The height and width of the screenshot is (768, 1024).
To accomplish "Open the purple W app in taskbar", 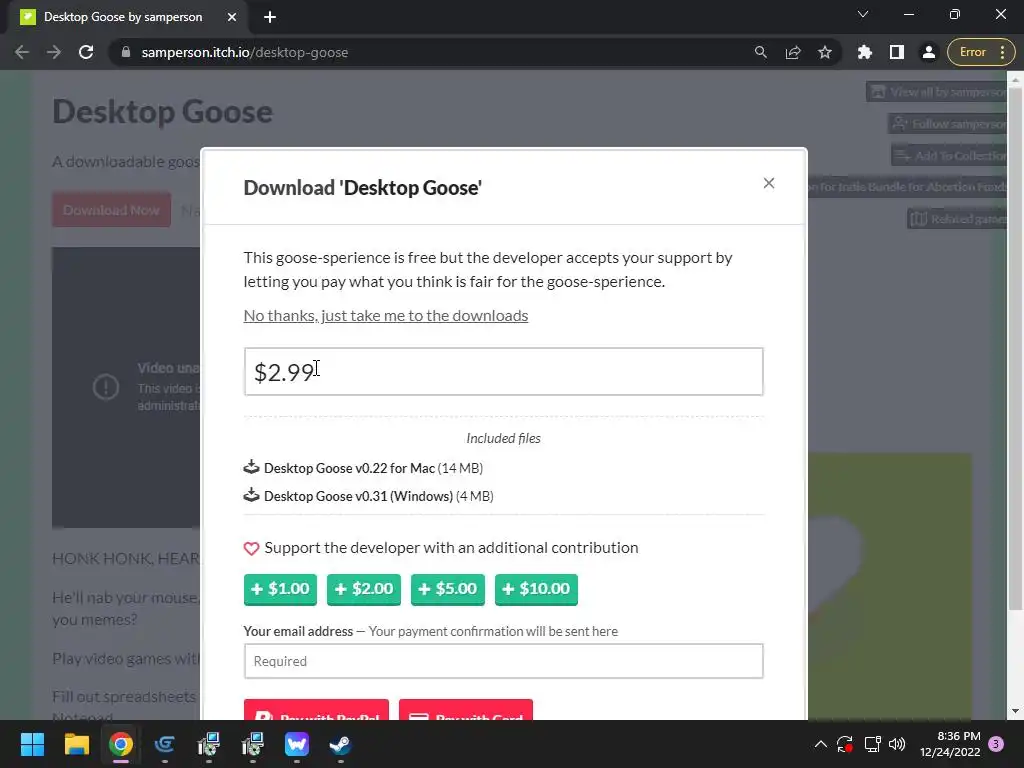I will pyautogui.click(x=296, y=744).
